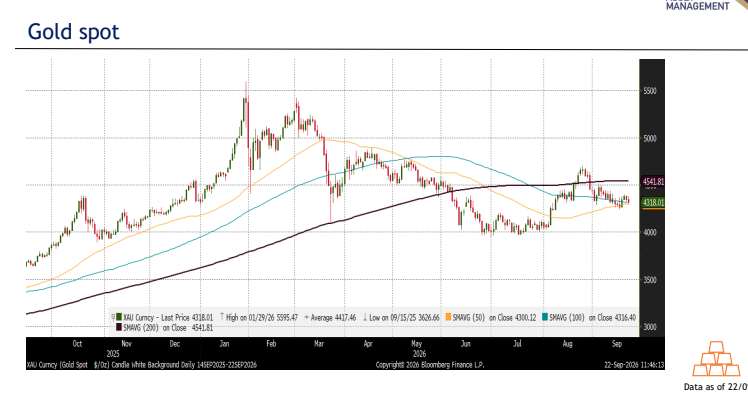
Task: Click the 'SMAVG (100) on Close 4316.40' label
Action: (592, 317)
